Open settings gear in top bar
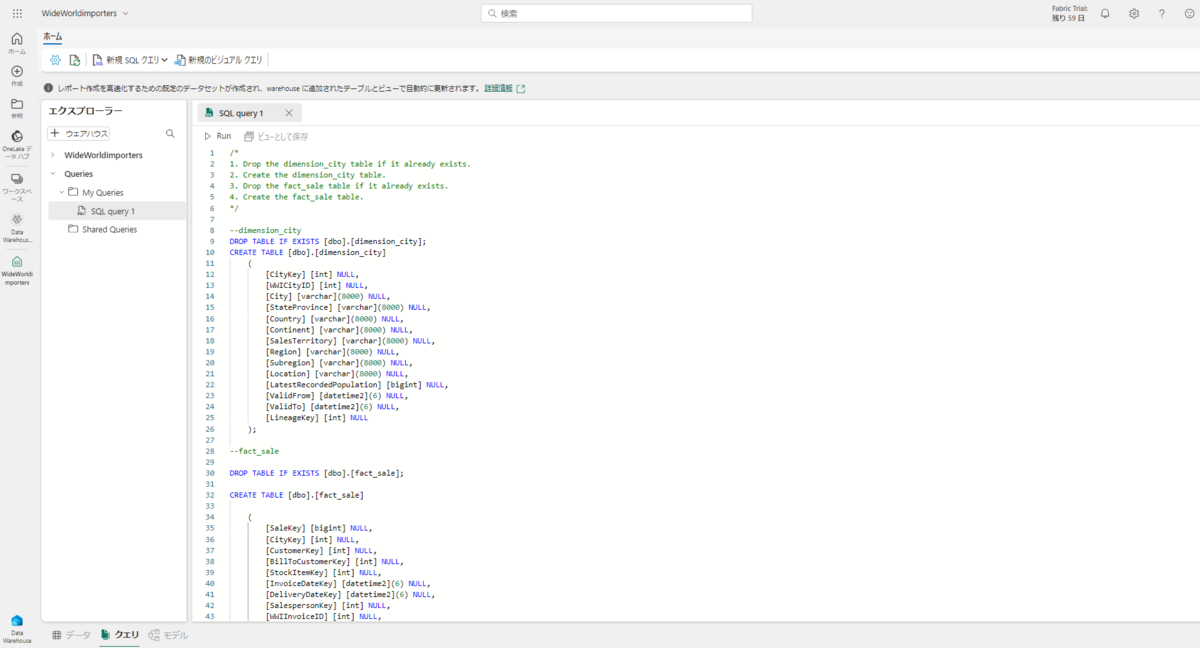Screen dimensions: 1200x648 (1134, 13)
